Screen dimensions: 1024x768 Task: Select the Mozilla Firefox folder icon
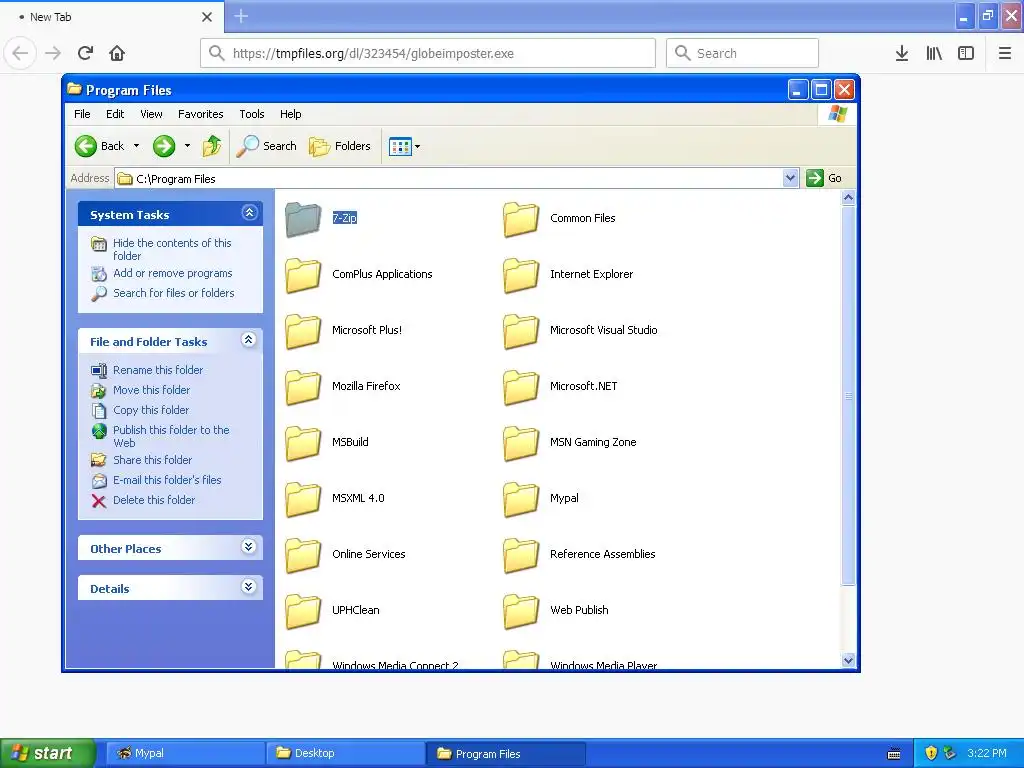click(303, 387)
